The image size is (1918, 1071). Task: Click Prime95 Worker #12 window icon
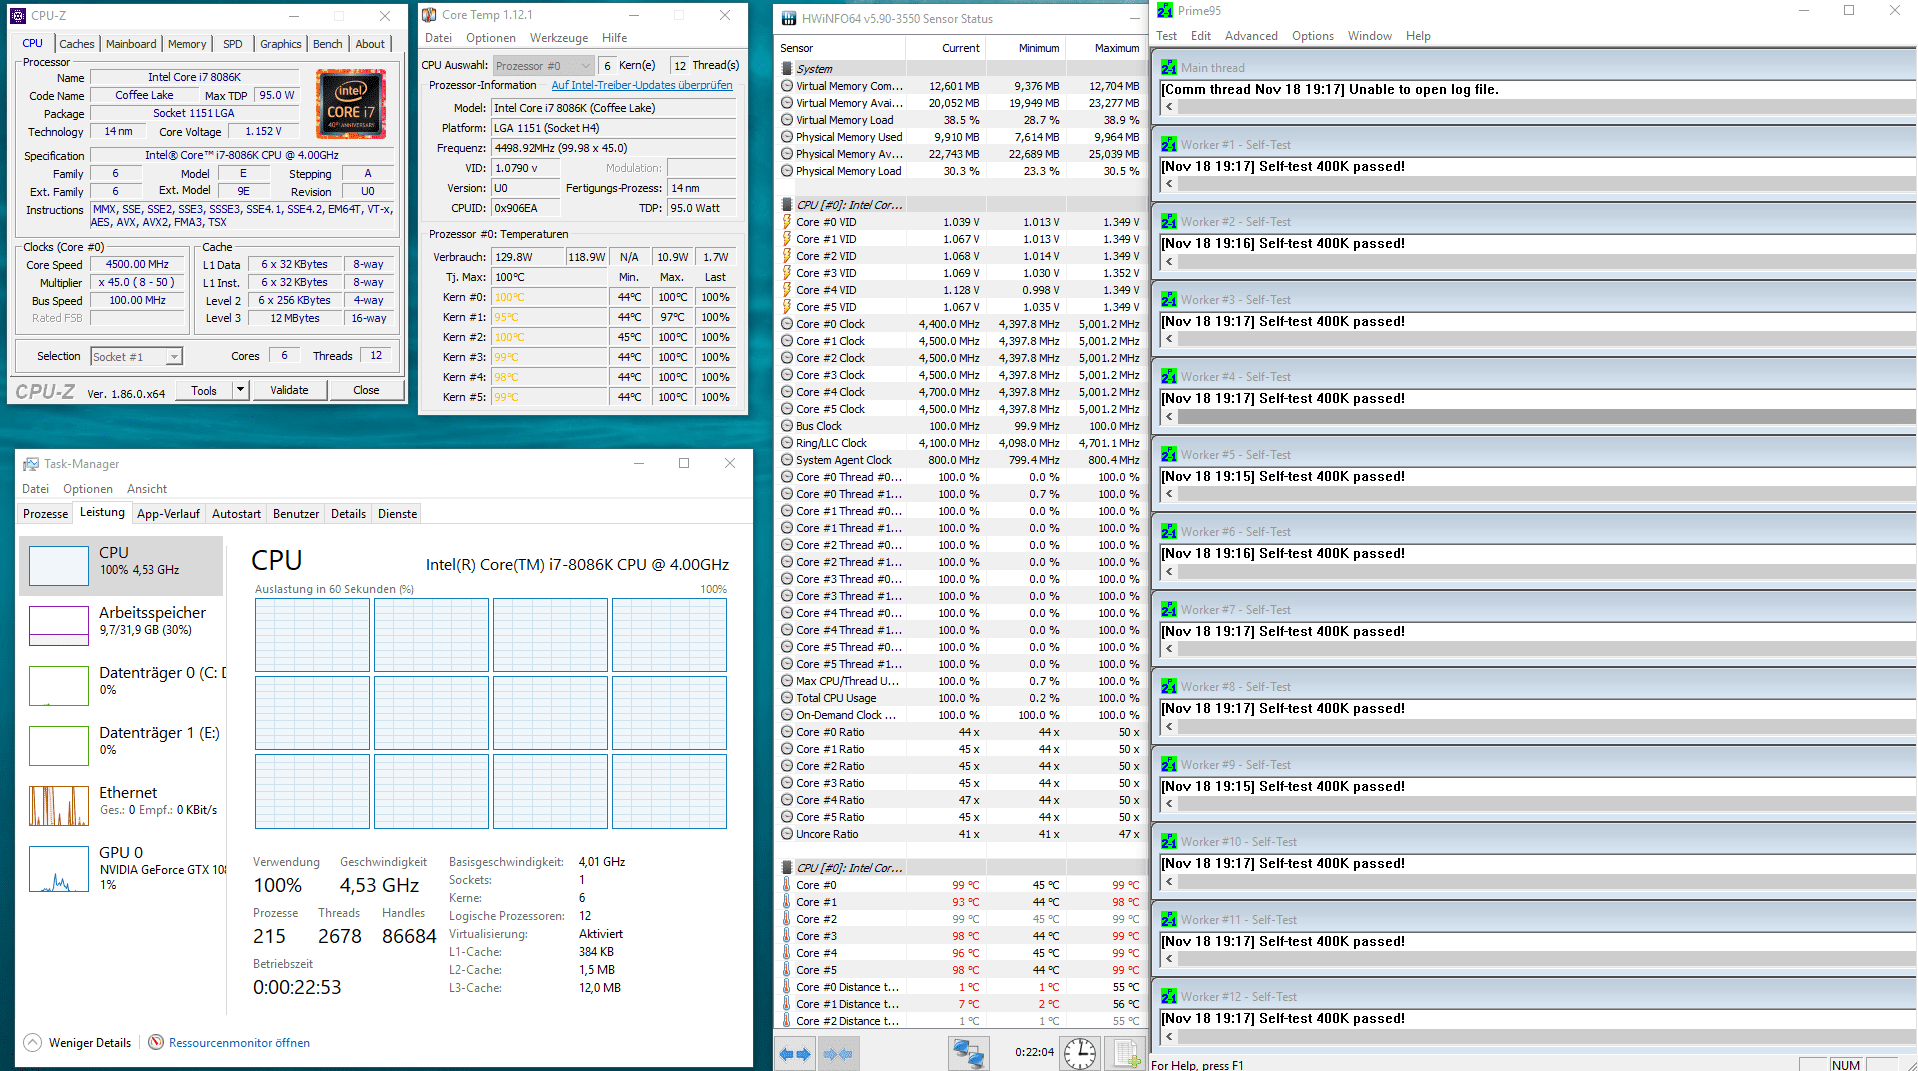click(x=1169, y=996)
